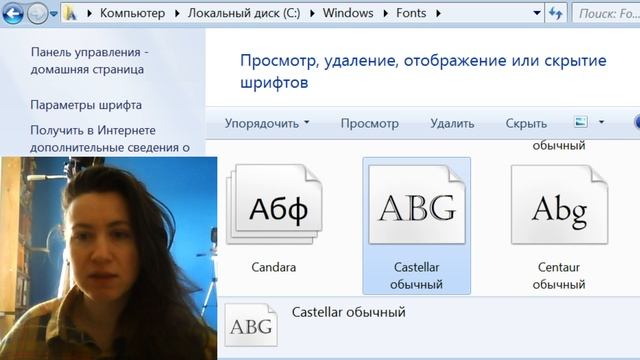Expand arrow after Fonts breadcrumb
This screenshot has width=640, height=360.
click(438, 13)
